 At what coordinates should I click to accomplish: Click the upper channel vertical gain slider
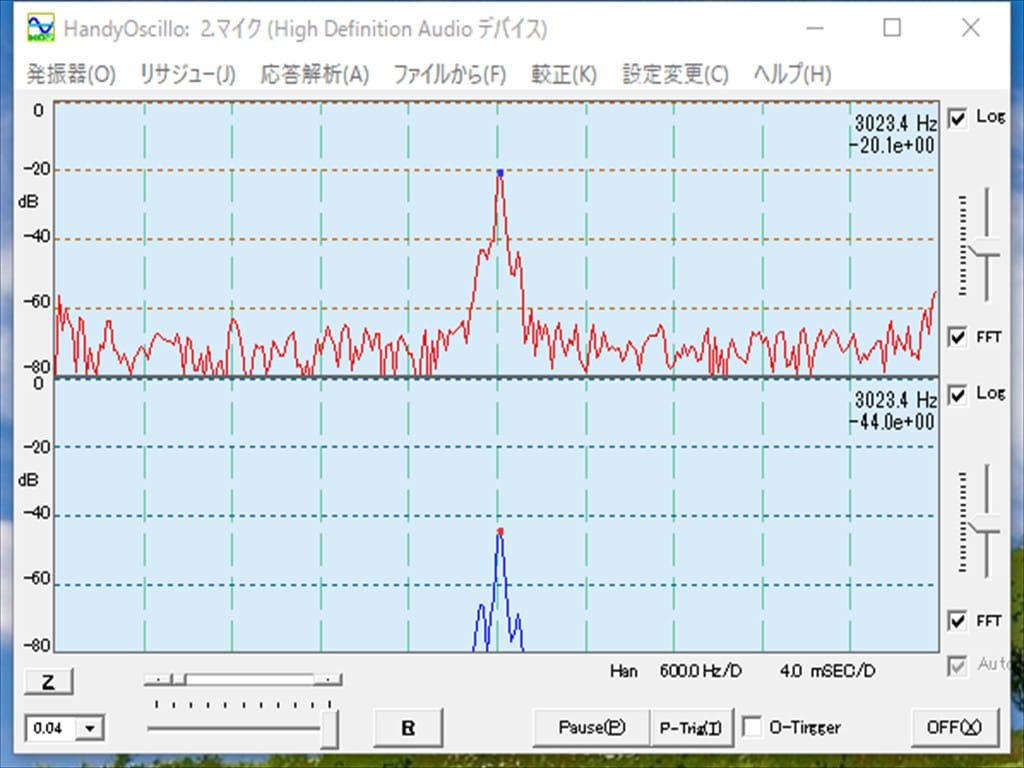click(986, 254)
